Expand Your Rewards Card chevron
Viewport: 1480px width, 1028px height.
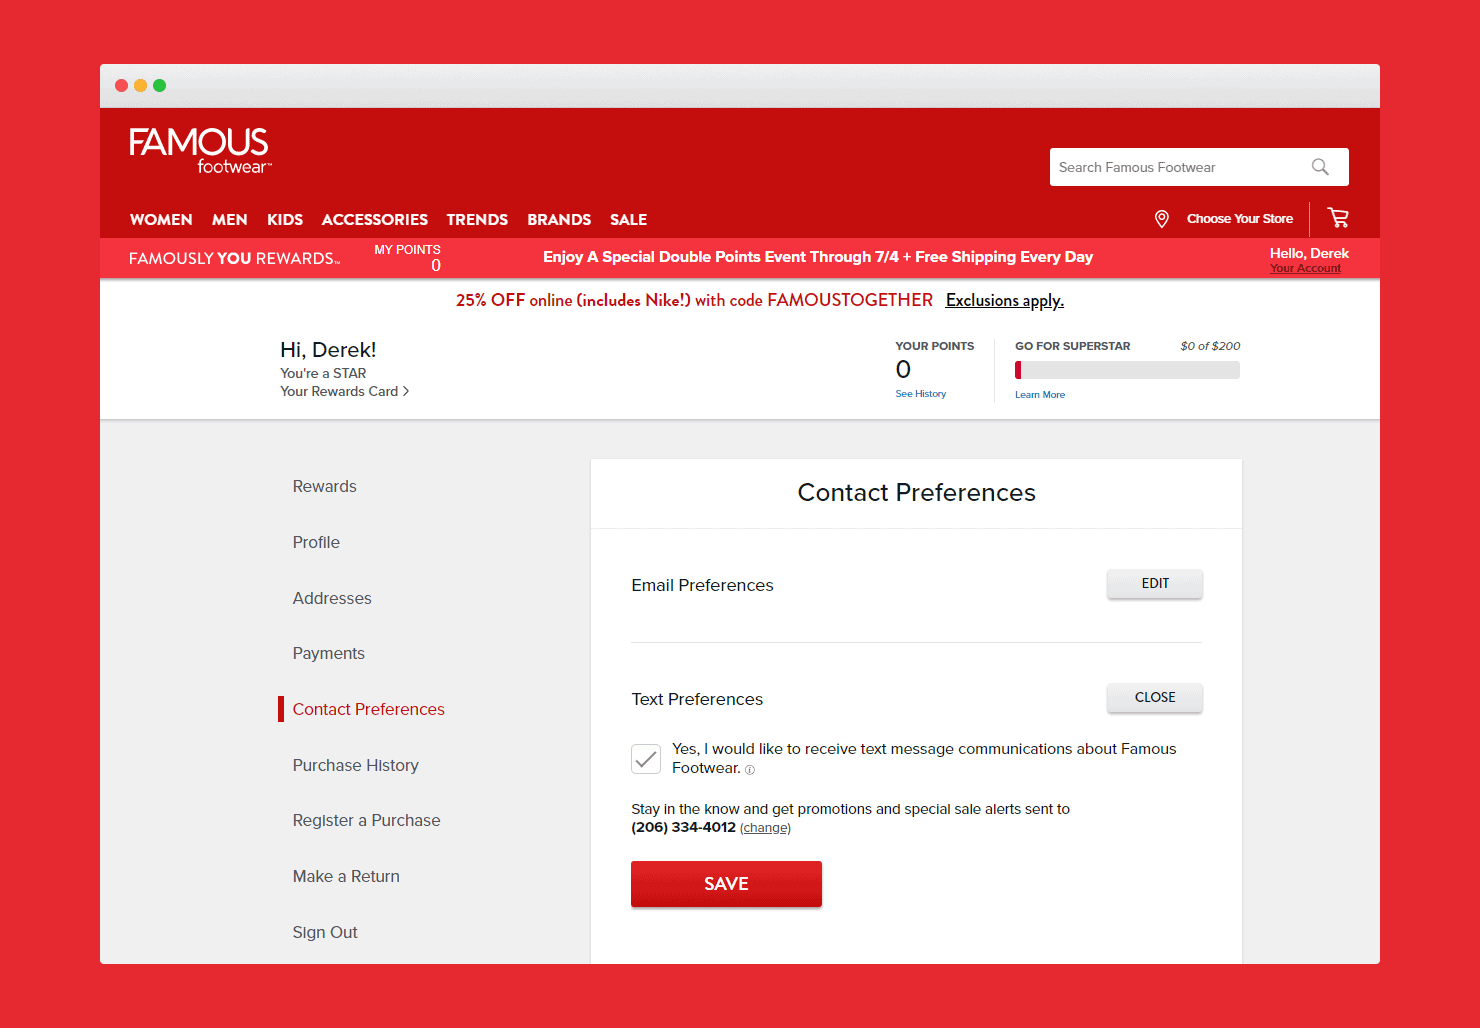(406, 391)
